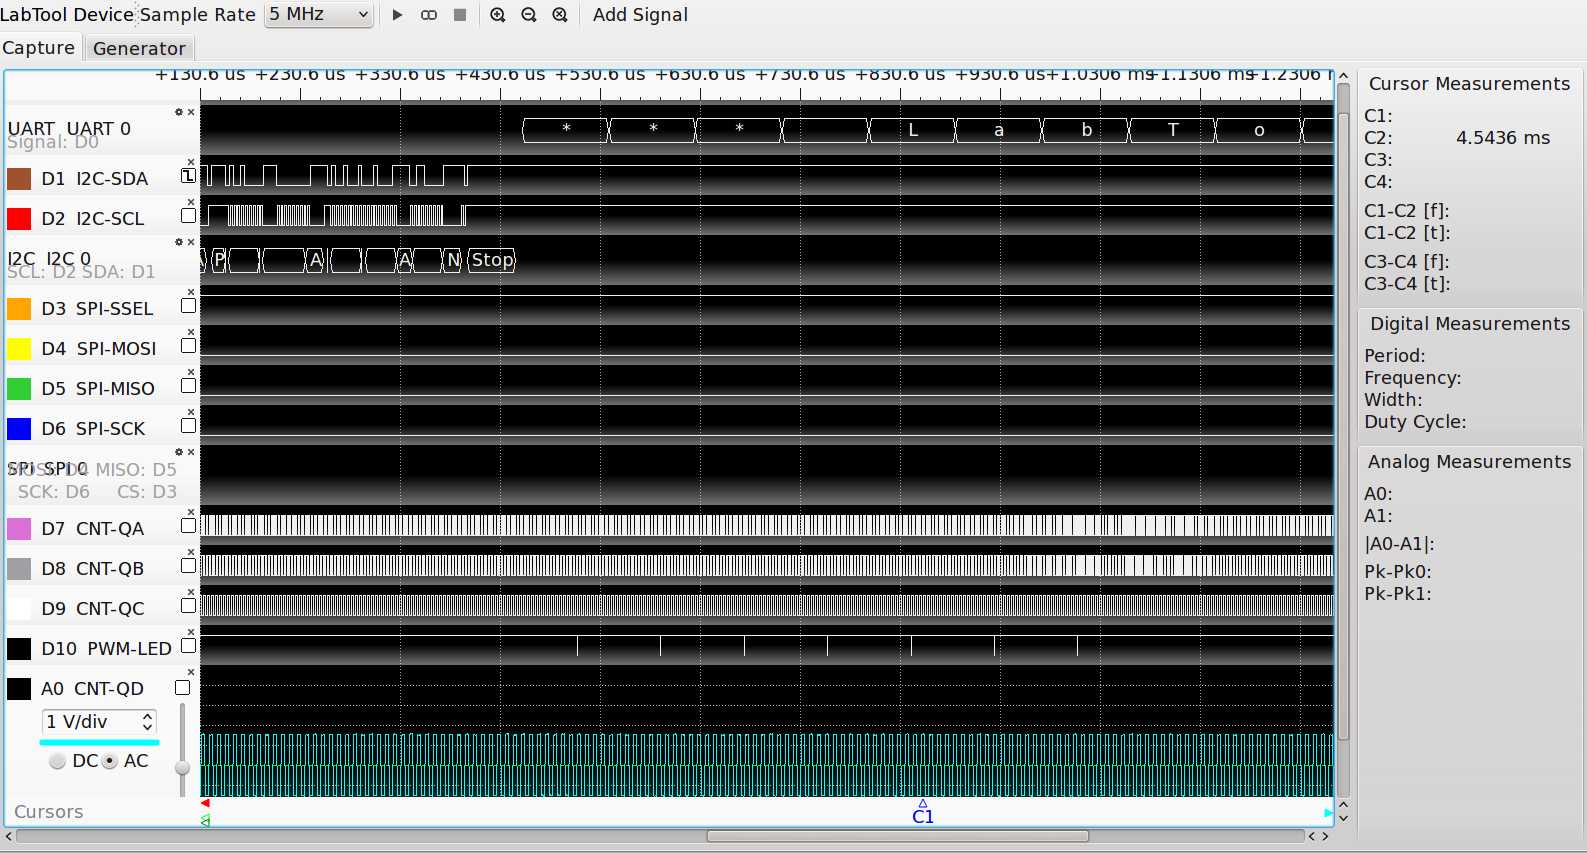Open UART 0 analyzer settings gear
1587x853 pixels.
[179, 112]
